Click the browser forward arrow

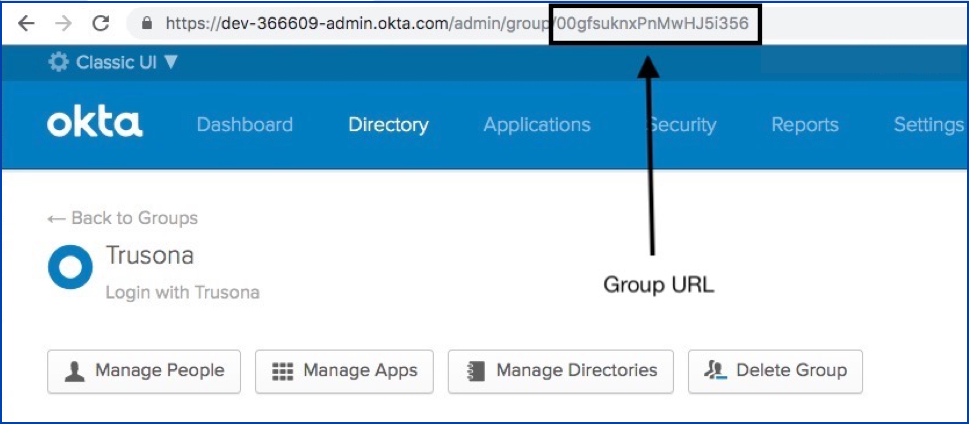tap(63, 23)
